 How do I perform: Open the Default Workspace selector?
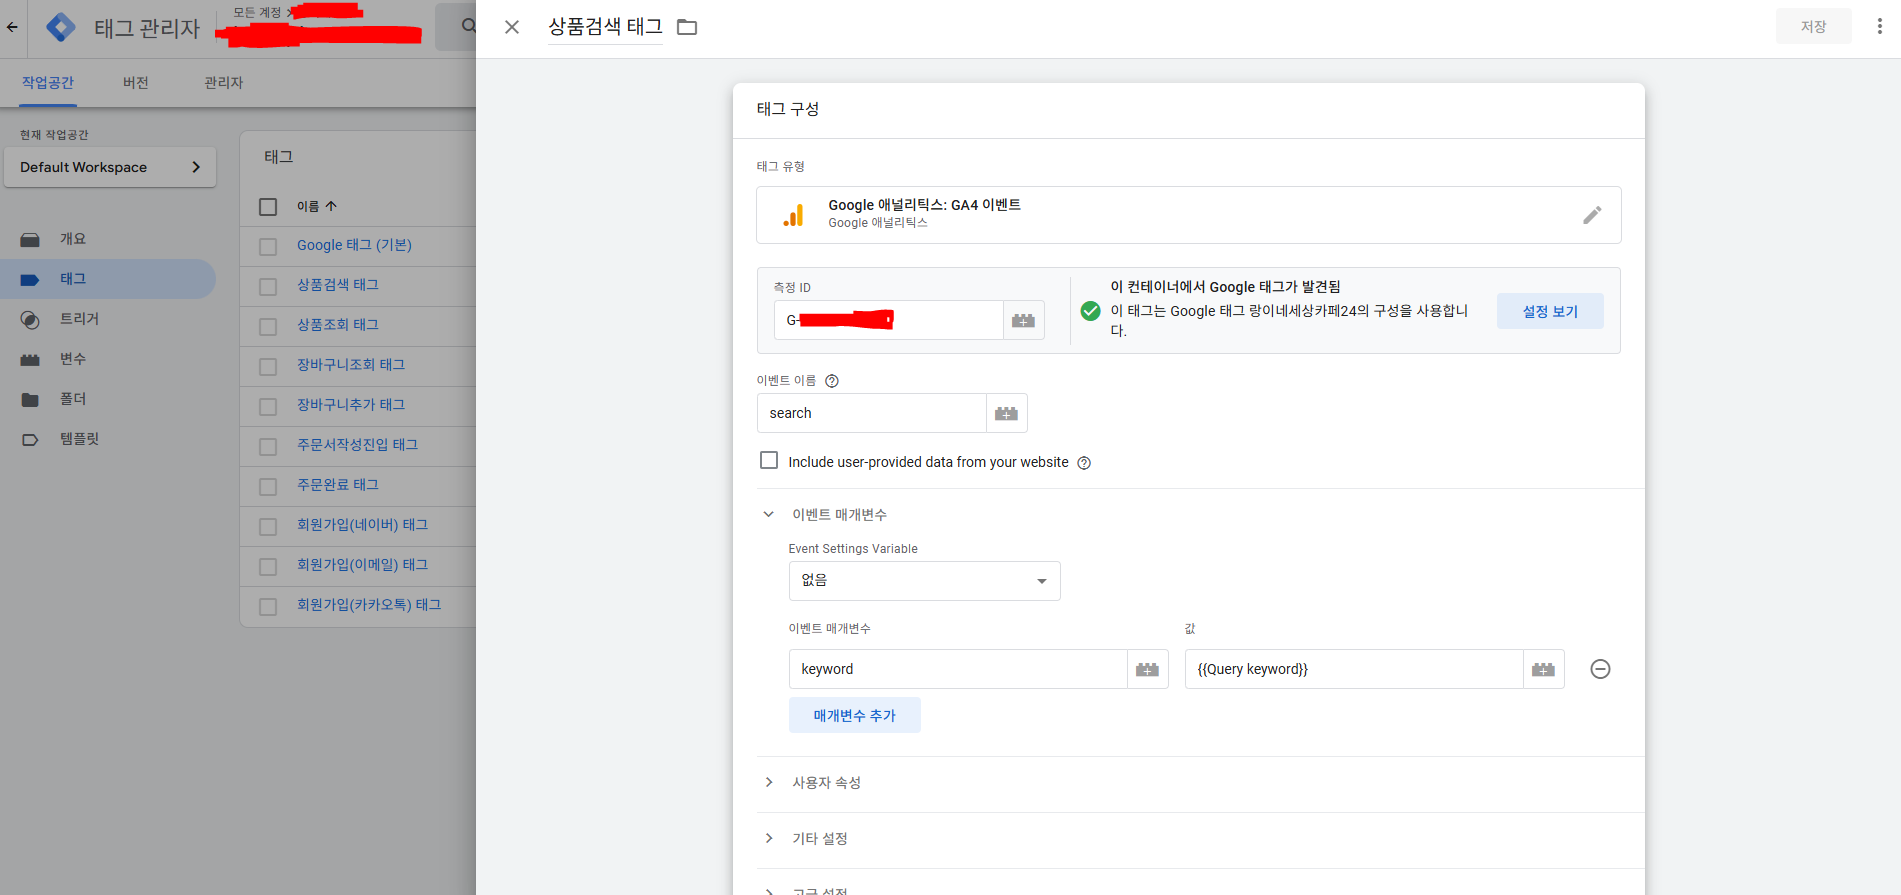click(x=110, y=167)
